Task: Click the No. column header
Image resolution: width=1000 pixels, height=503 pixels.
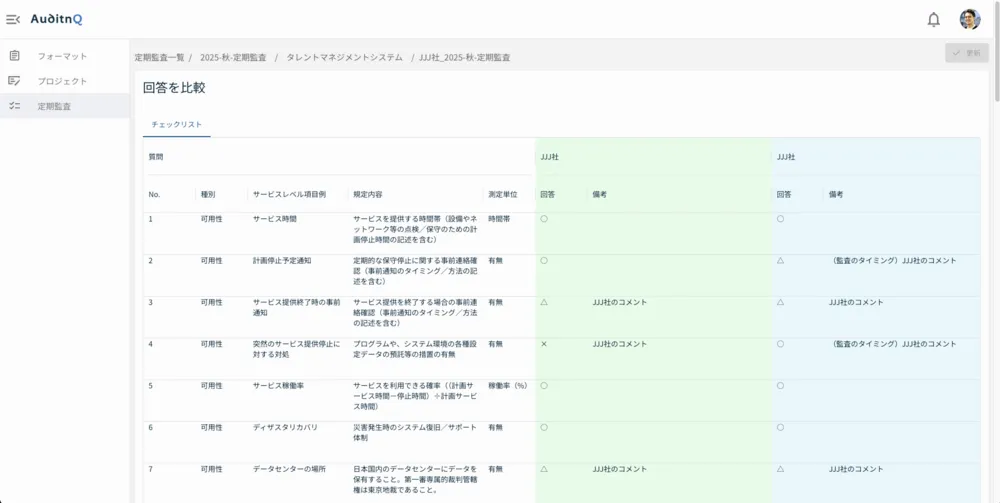Action: 154,194
